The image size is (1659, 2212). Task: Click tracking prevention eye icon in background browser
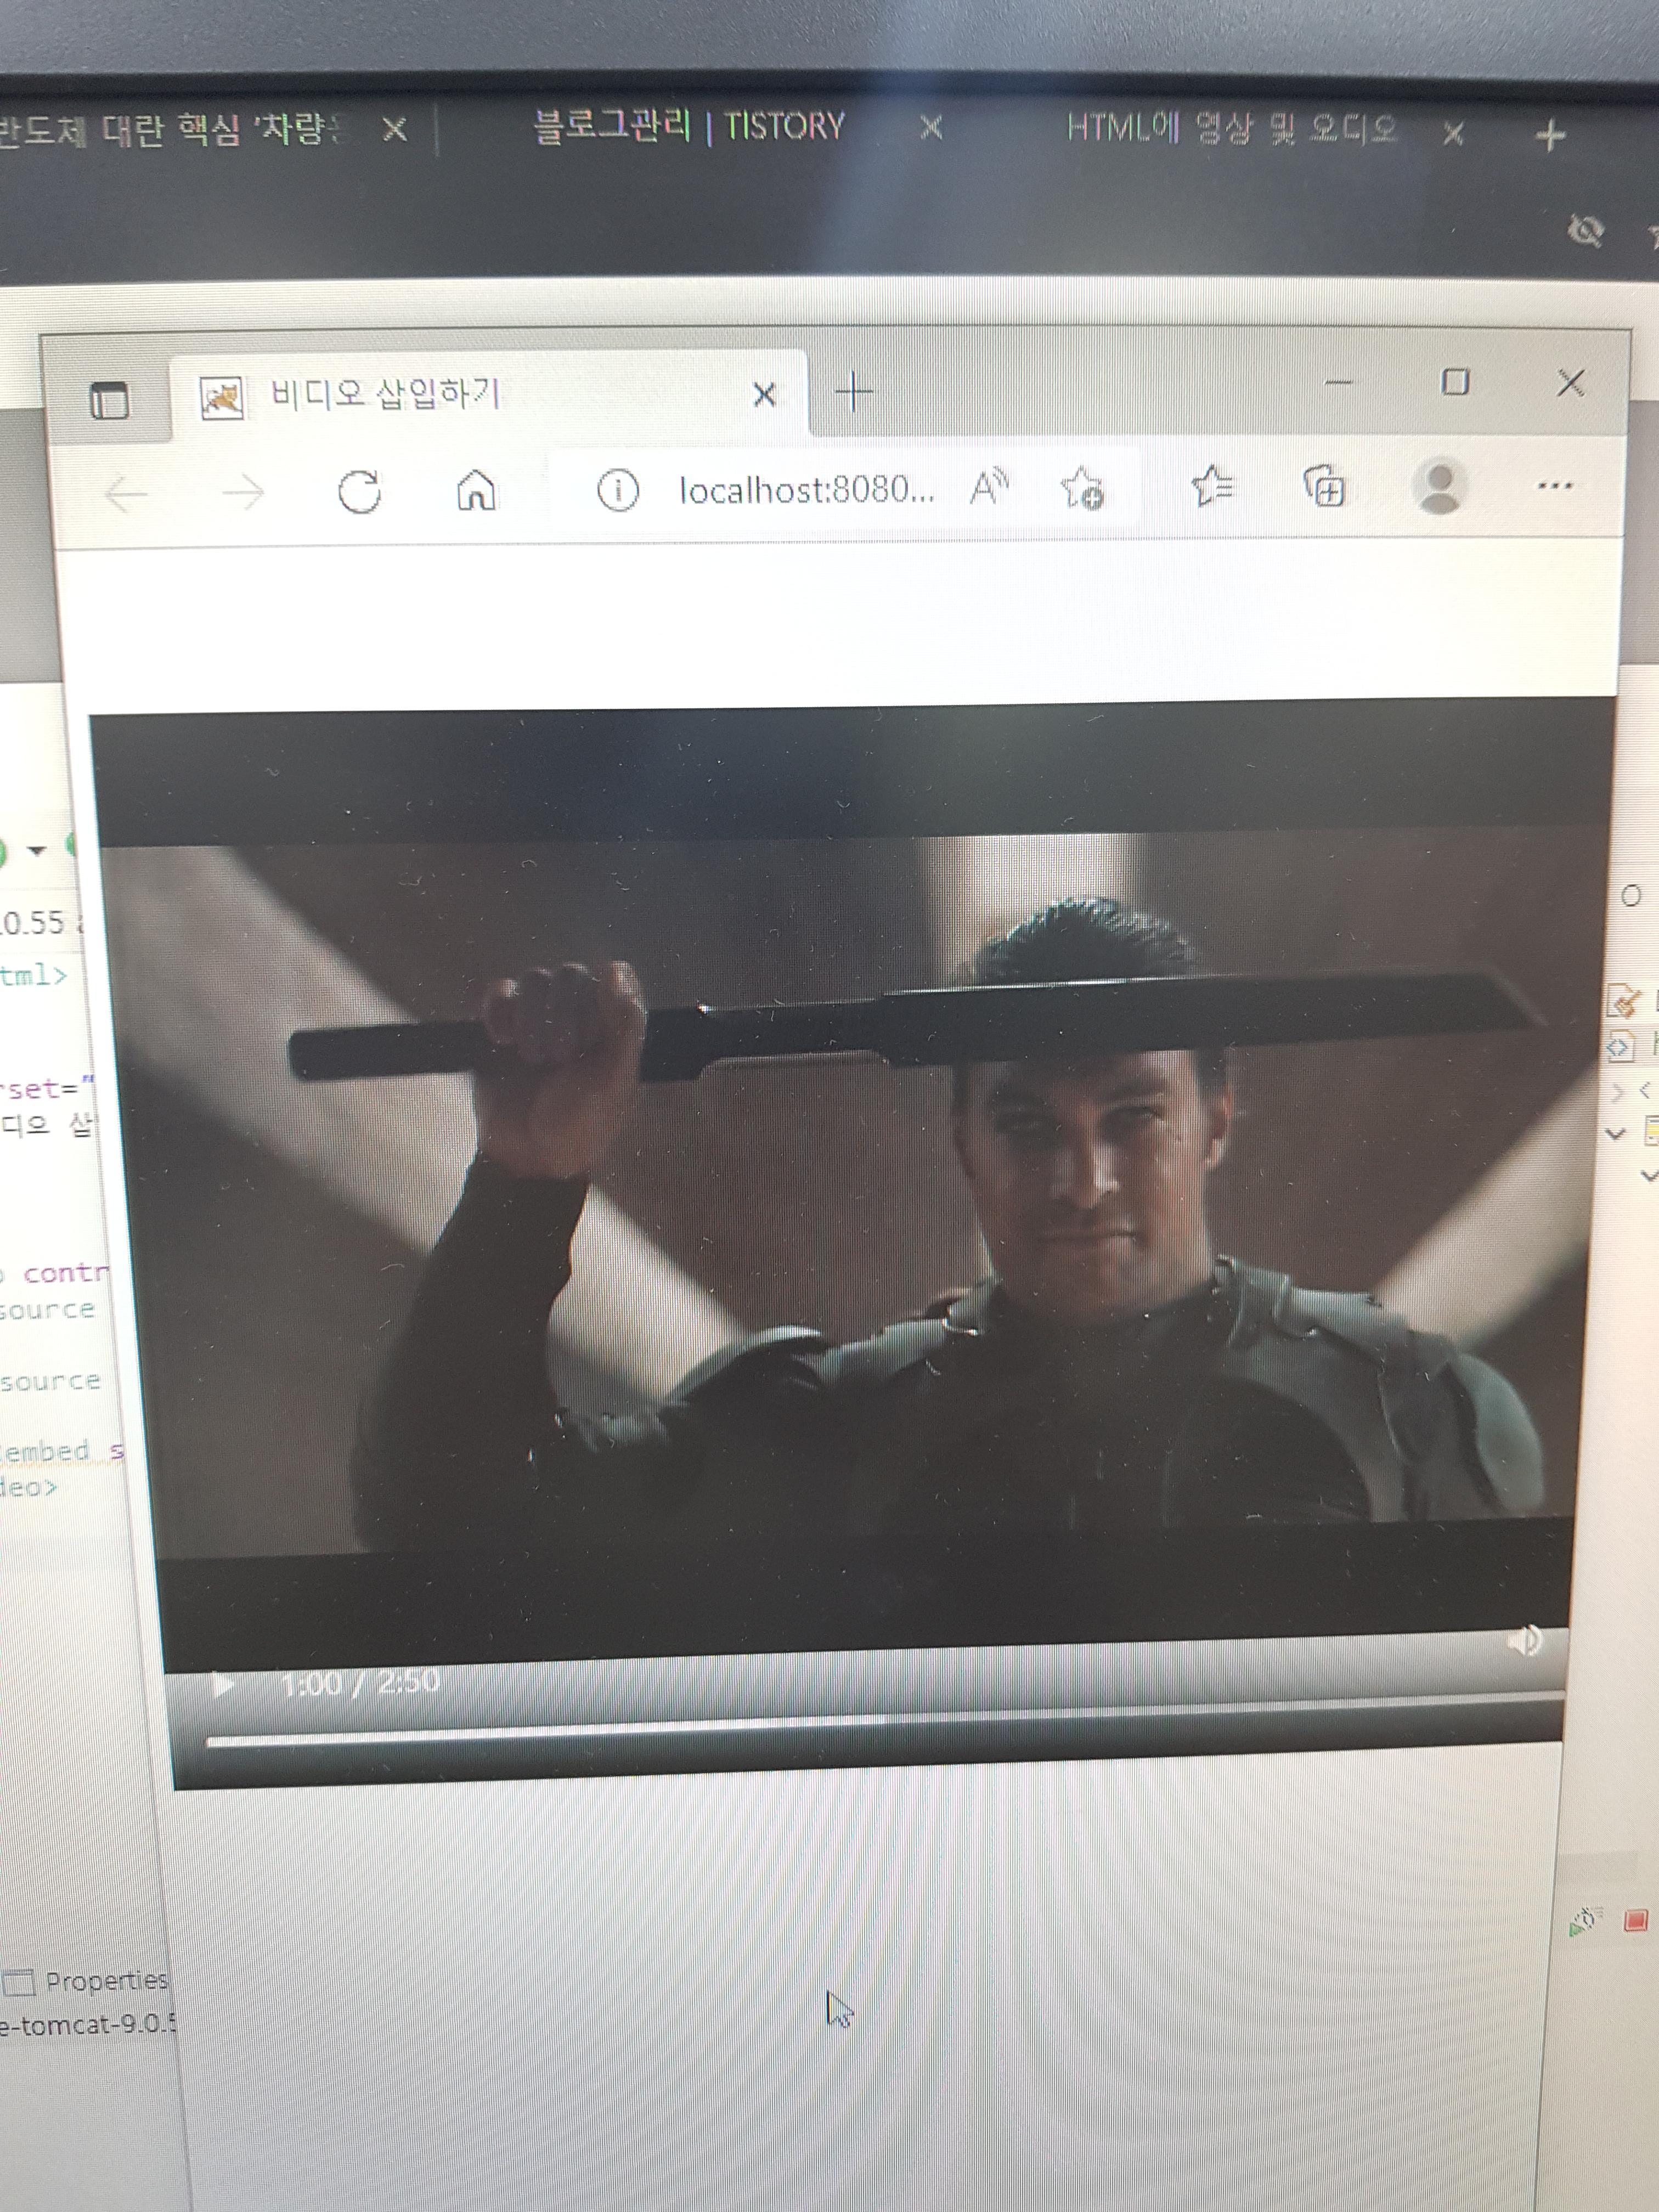coord(1585,232)
